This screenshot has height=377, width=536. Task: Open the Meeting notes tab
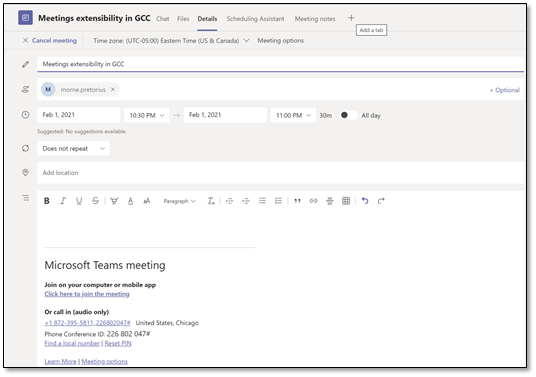[x=315, y=19]
